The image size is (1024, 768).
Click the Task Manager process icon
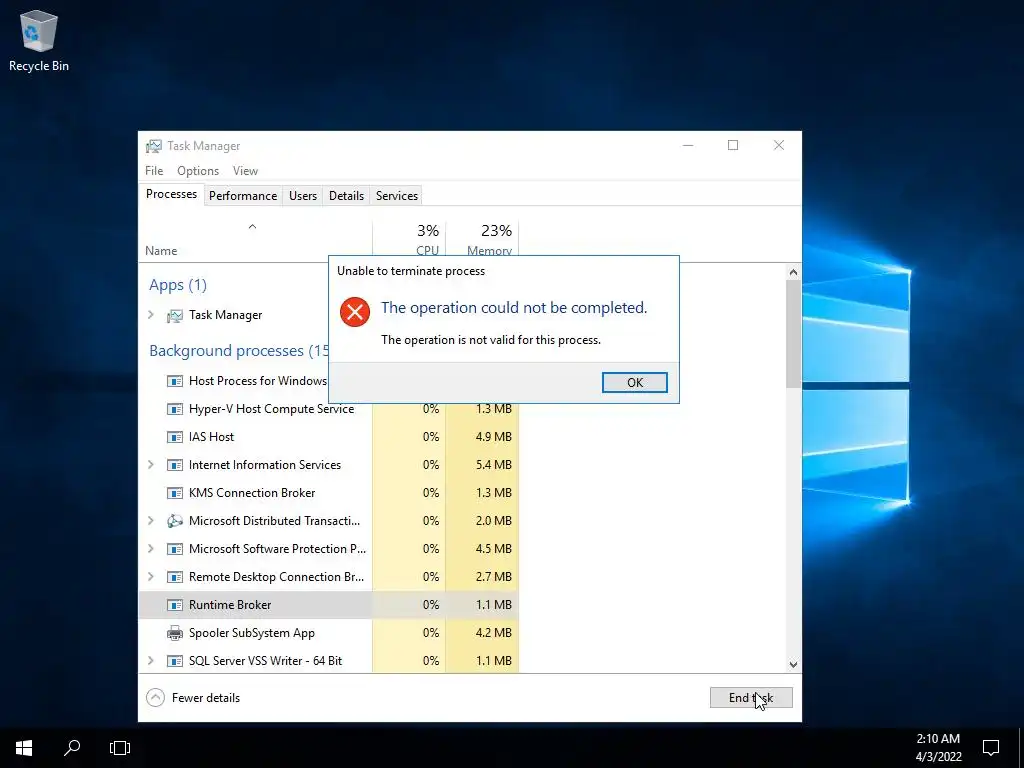(x=174, y=315)
